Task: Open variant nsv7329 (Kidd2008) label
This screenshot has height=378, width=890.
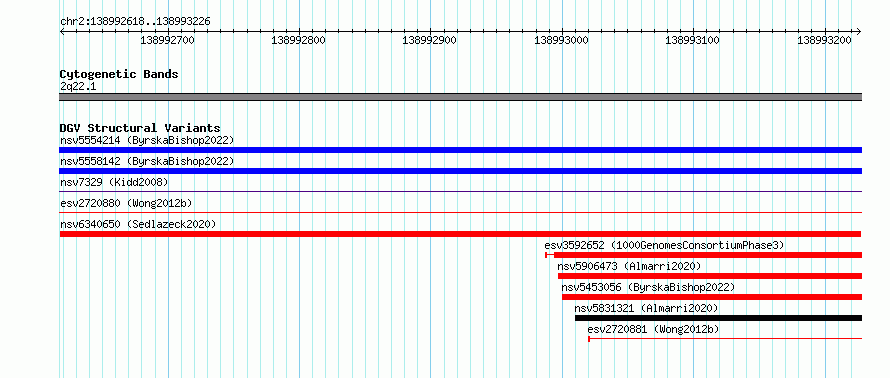Action: pyautogui.click(x=114, y=182)
